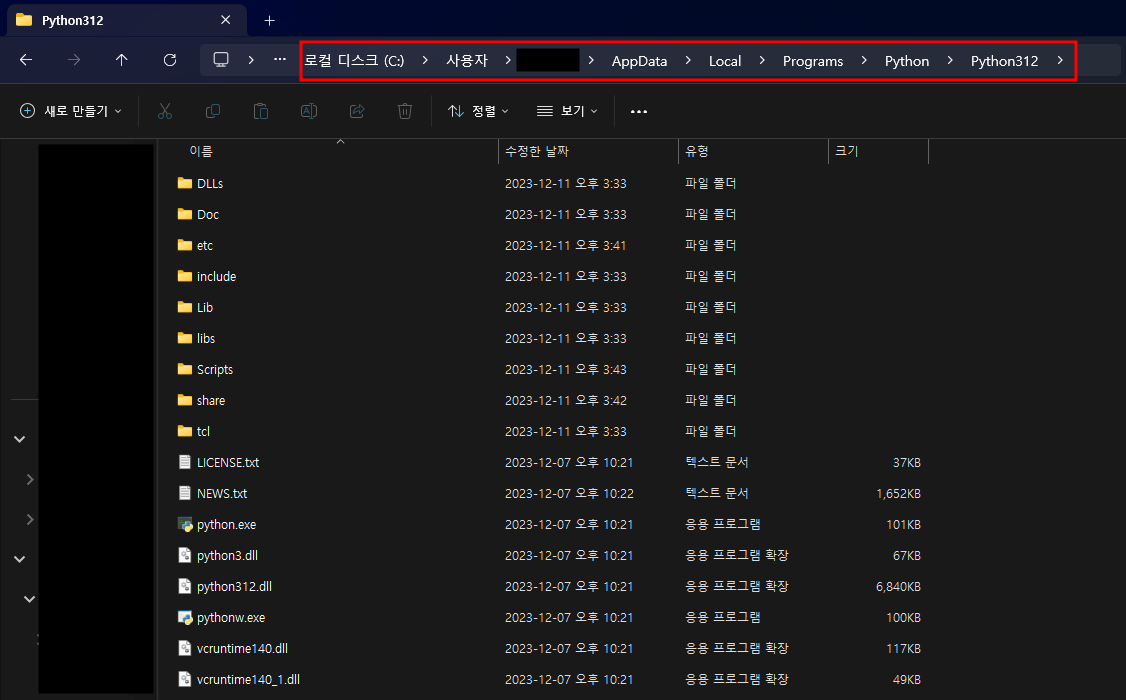Open the hidden breadcrumb ellipsis menu
Image resolution: width=1126 pixels, height=700 pixels.
click(280, 60)
